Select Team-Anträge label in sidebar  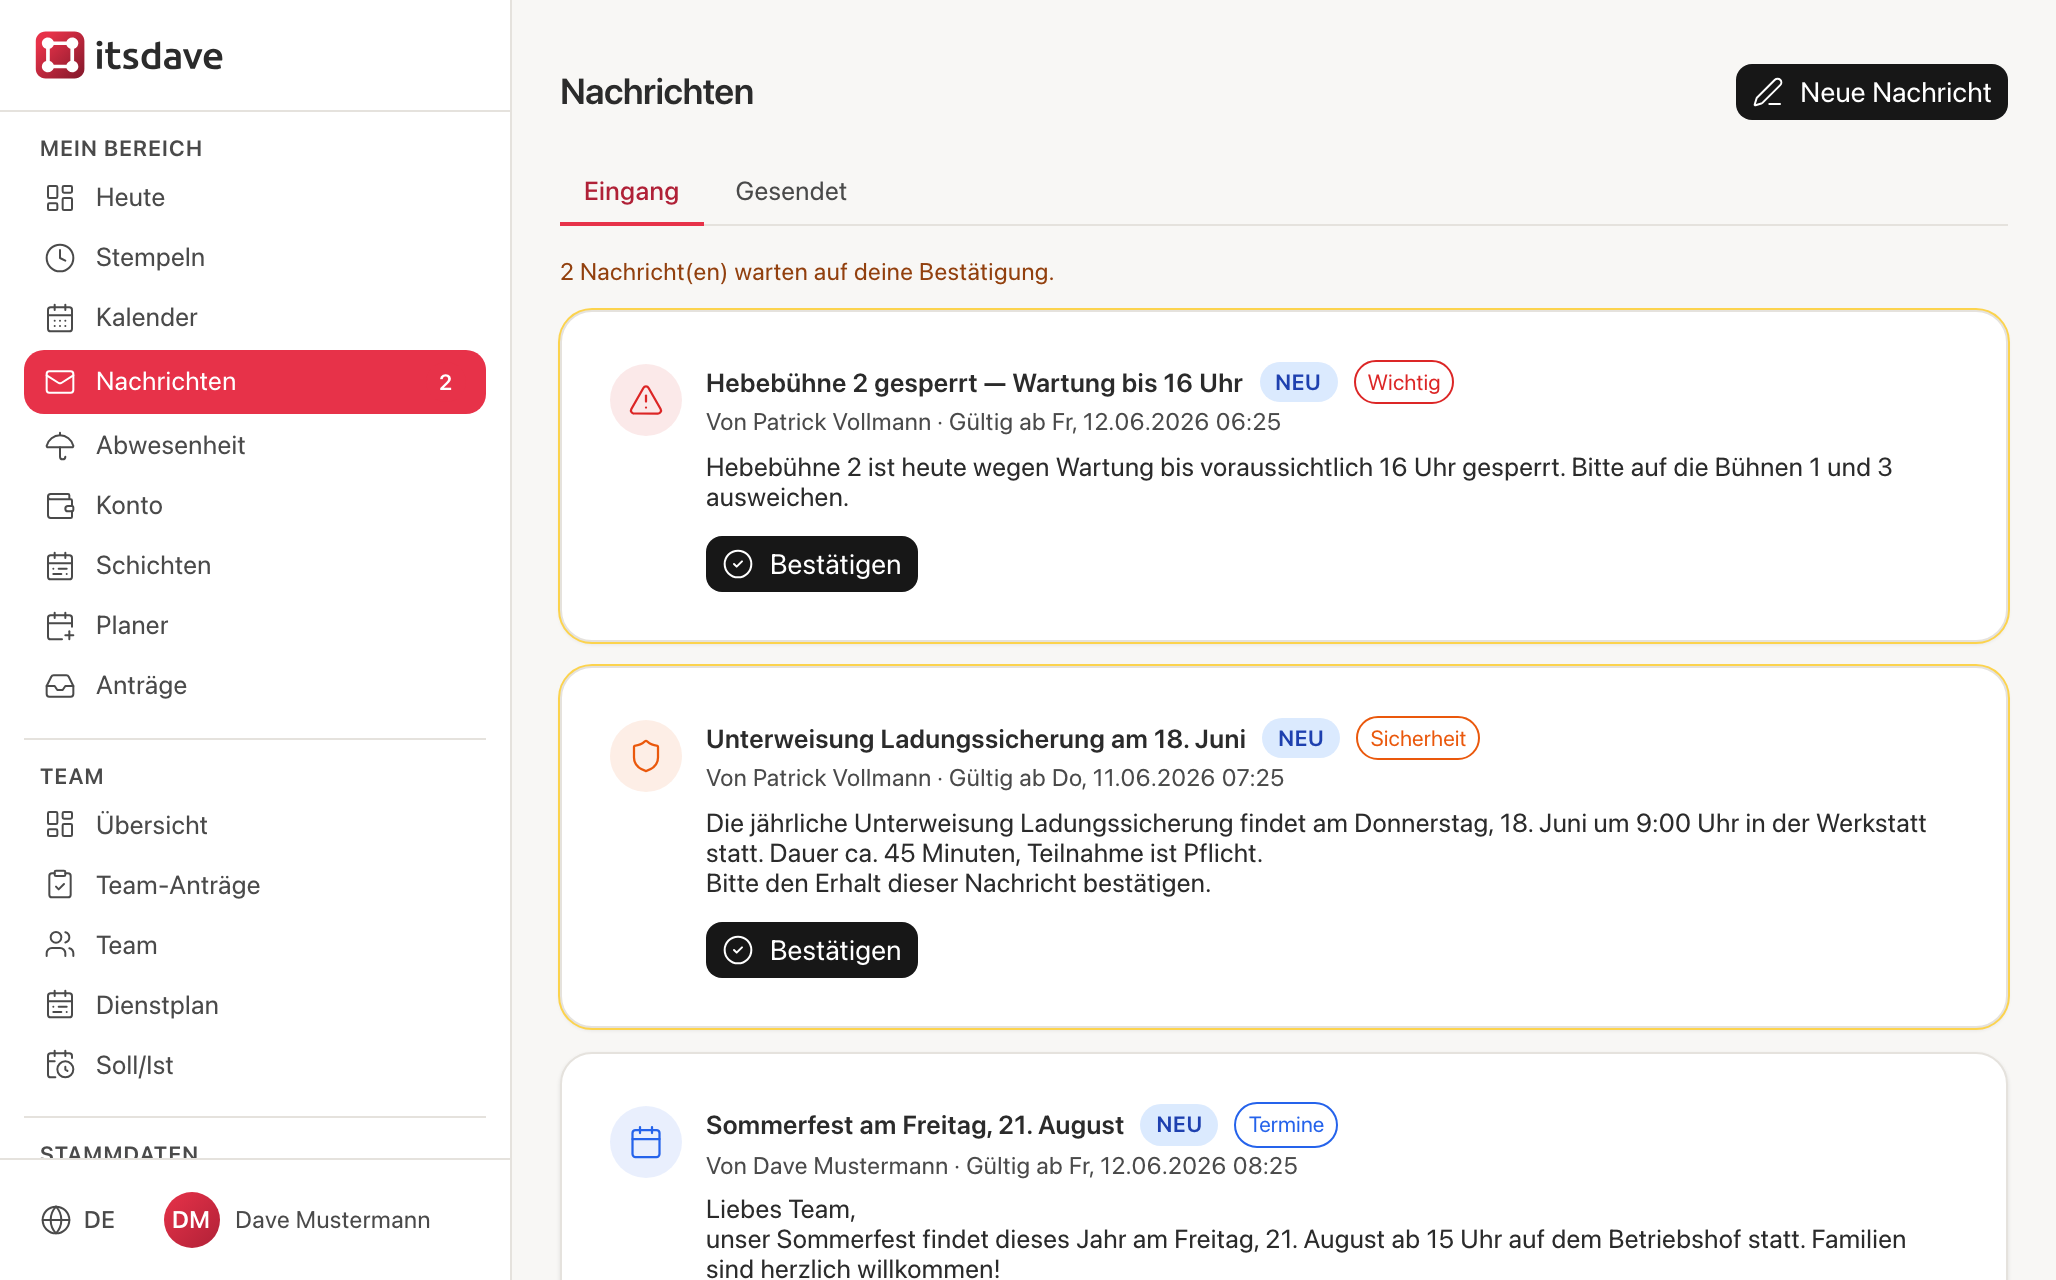coord(178,885)
